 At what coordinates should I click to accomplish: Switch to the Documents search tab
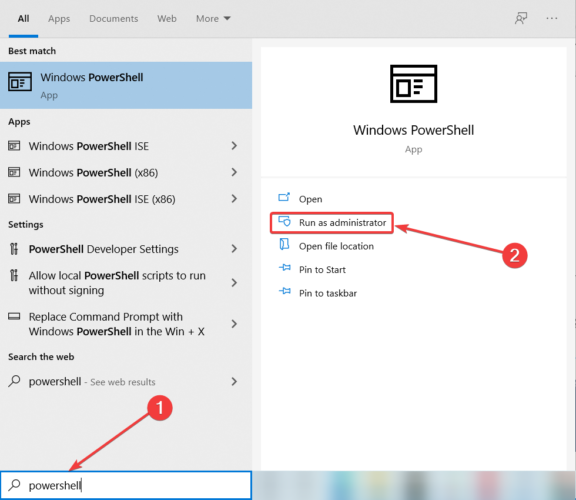coord(114,18)
